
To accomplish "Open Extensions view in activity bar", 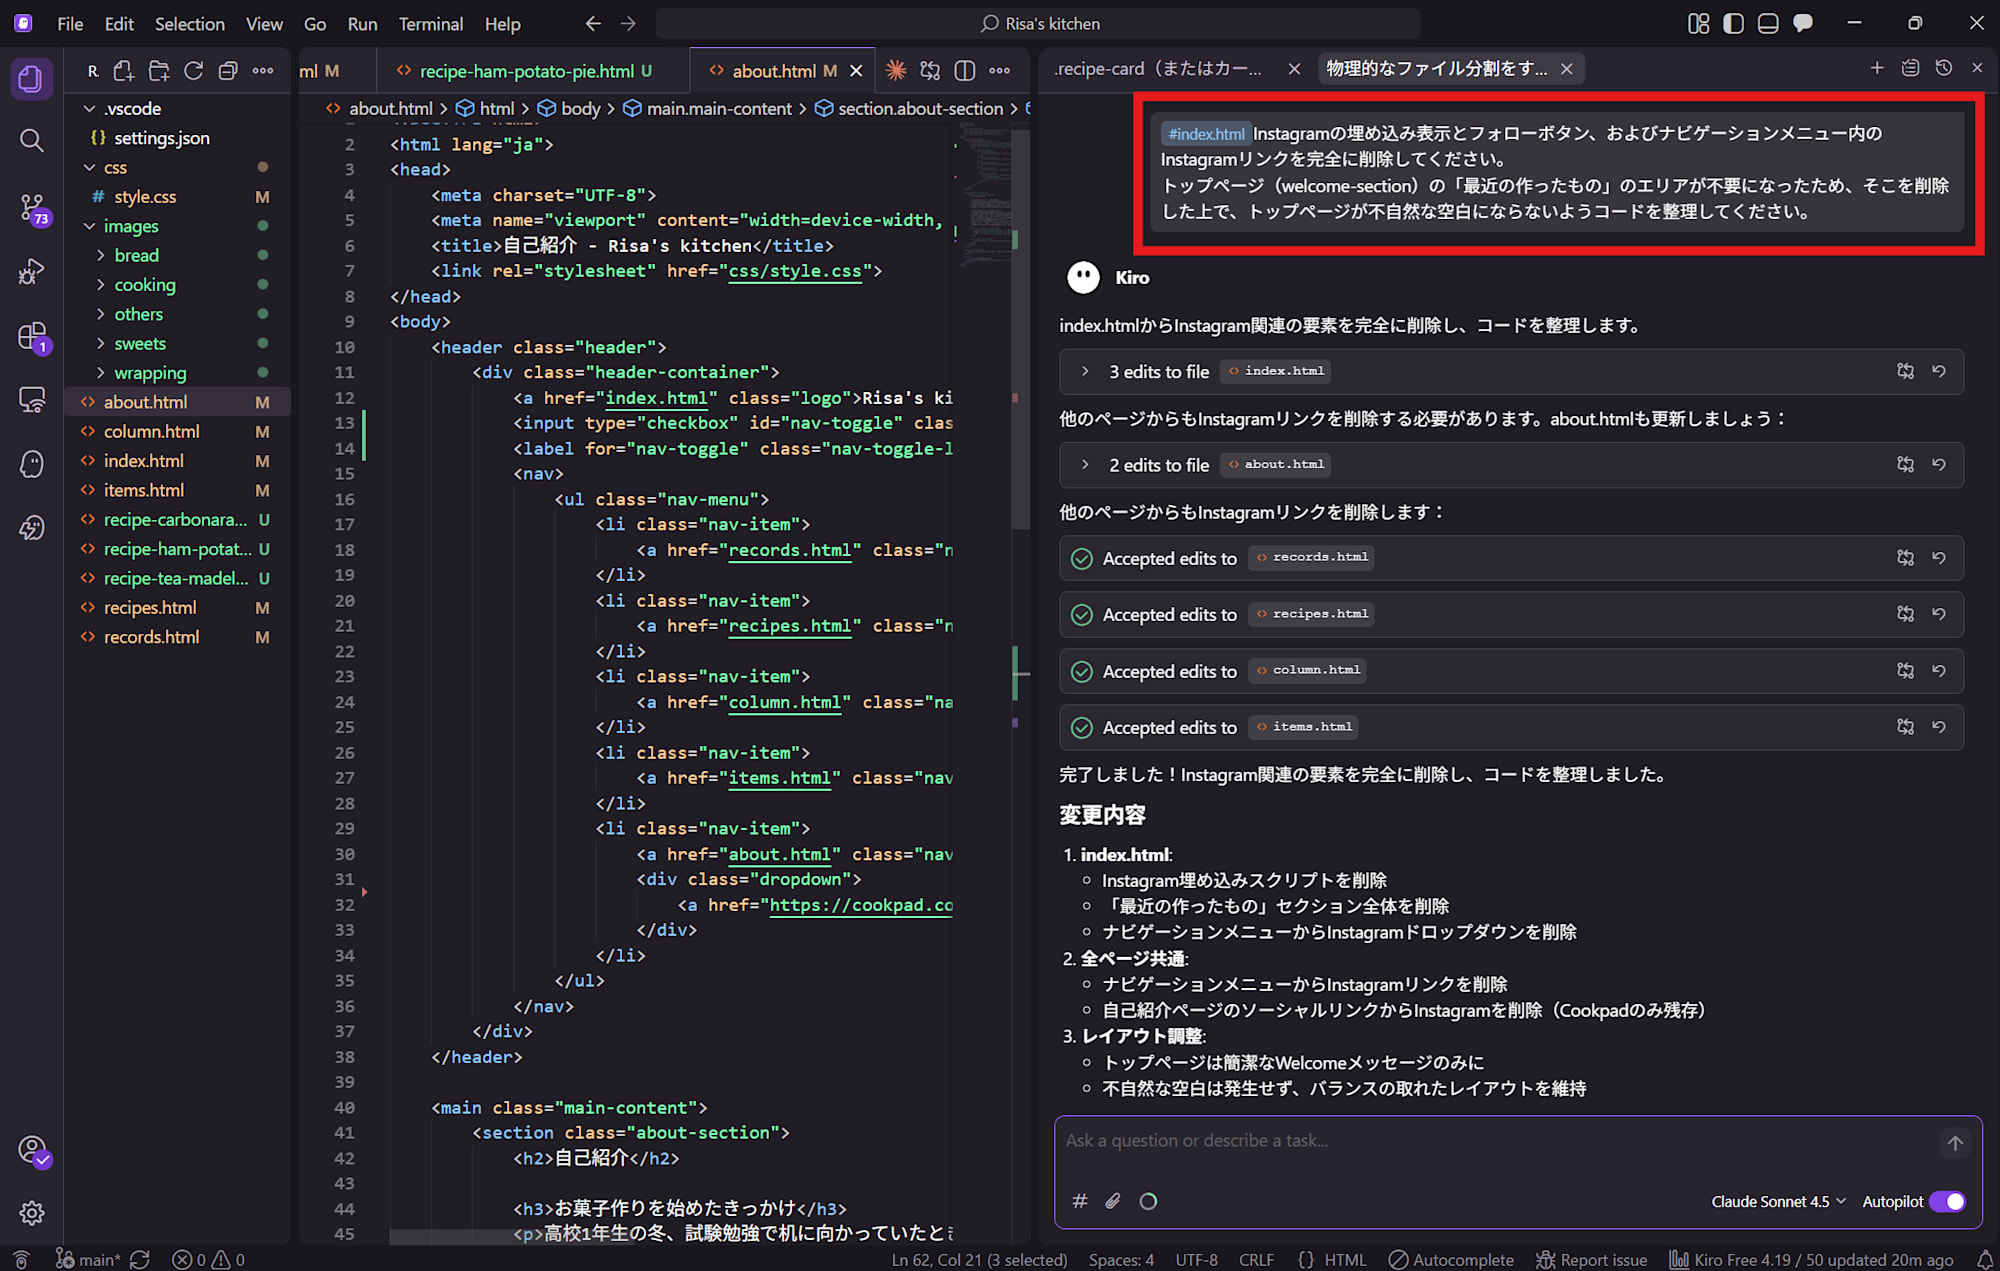I will (32, 337).
